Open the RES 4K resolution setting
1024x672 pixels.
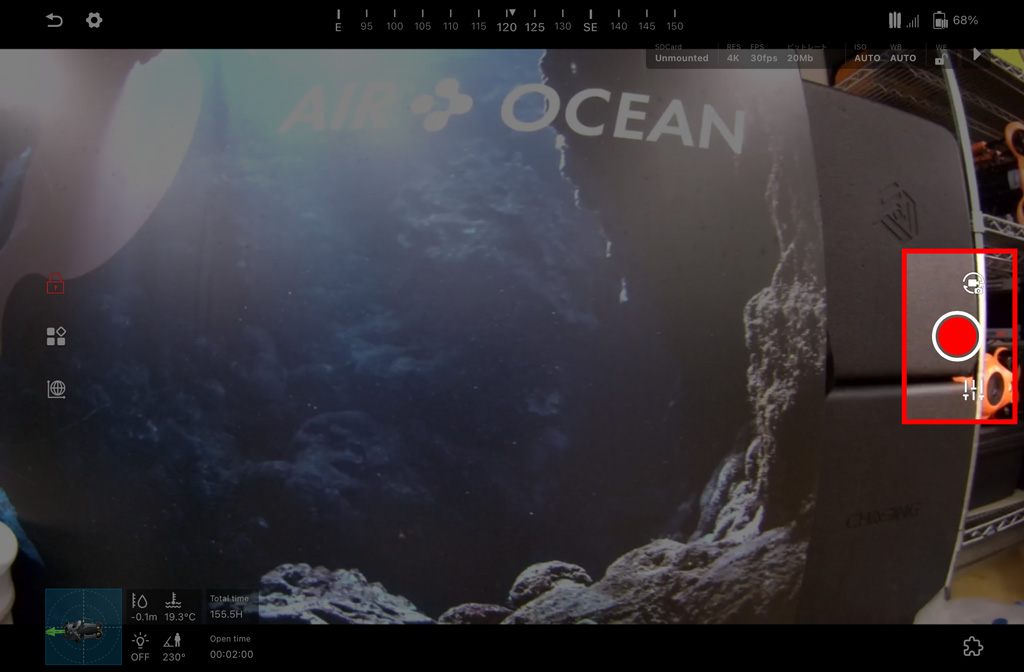pos(733,54)
